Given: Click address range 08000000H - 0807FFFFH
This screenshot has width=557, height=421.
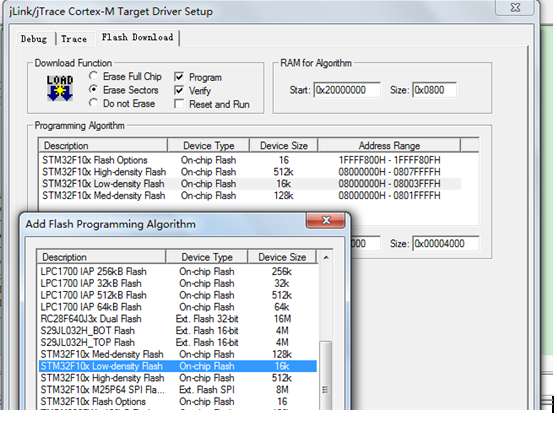Looking at the screenshot, I should 389,172.
